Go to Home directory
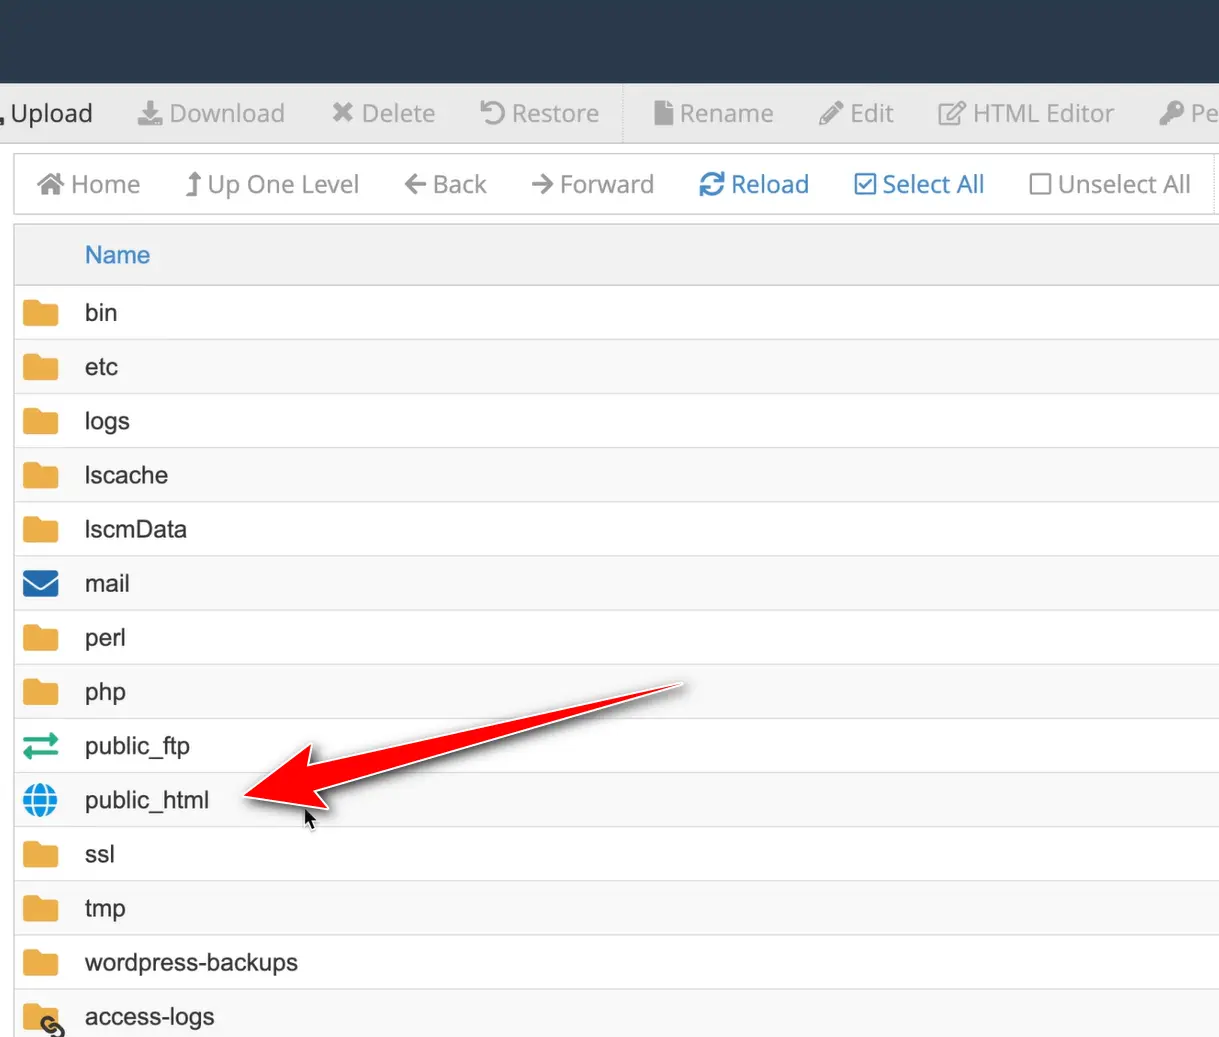 (89, 185)
